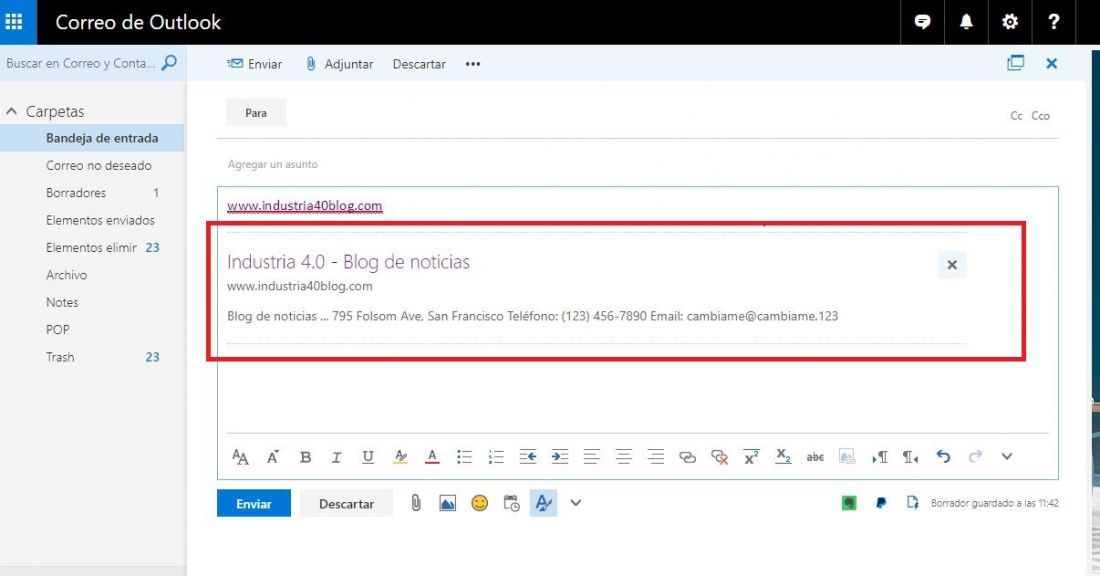Screen dimensions: 1100x576
Task: Increase the paragraph indent
Action: 560,457
